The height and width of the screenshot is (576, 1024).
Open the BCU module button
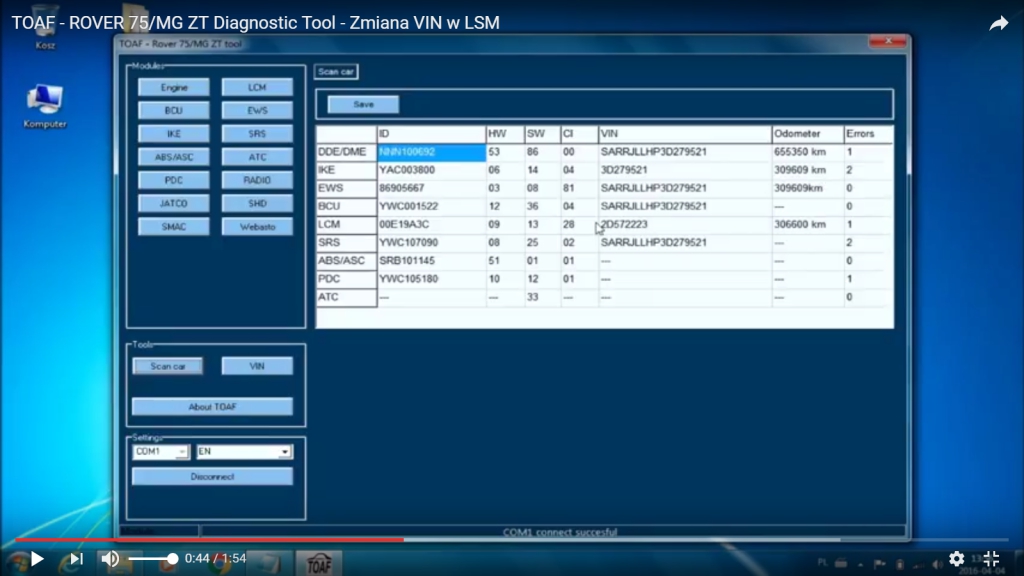click(x=174, y=110)
